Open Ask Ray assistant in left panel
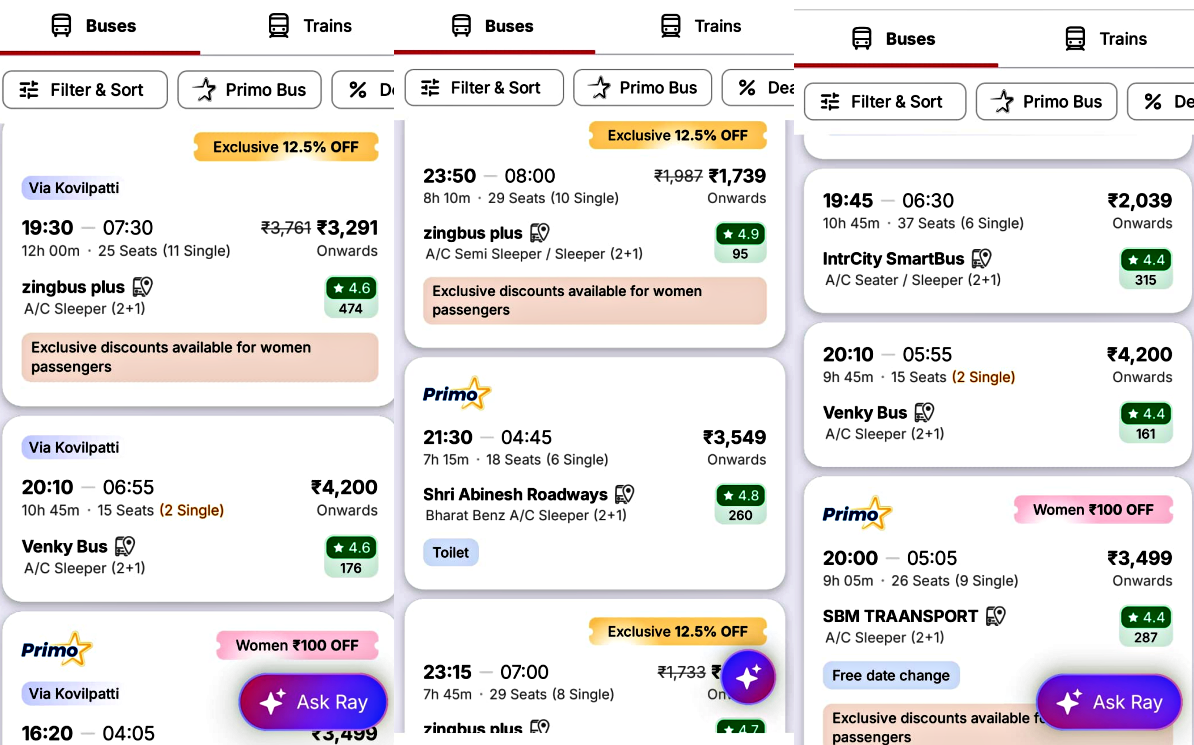Viewport: 1194px width, 745px height. pyautogui.click(x=313, y=702)
